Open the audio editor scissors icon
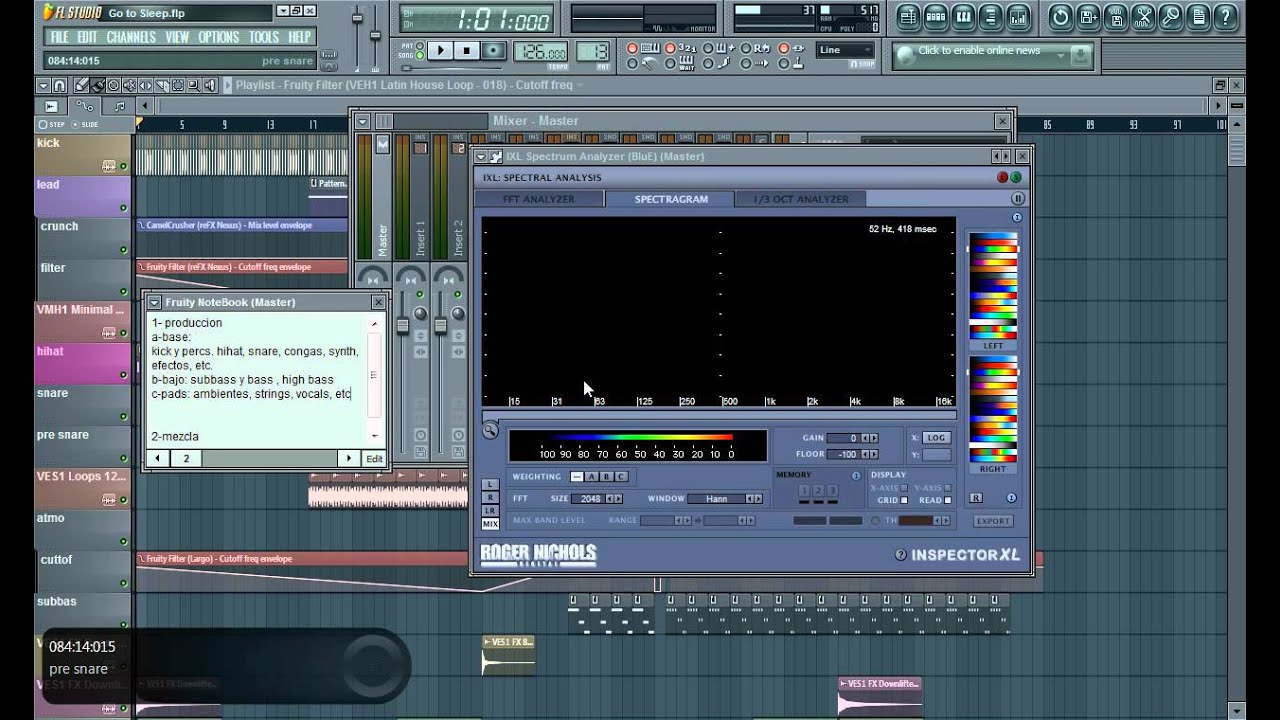This screenshot has width=1280, height=720. pos(1143,17)
